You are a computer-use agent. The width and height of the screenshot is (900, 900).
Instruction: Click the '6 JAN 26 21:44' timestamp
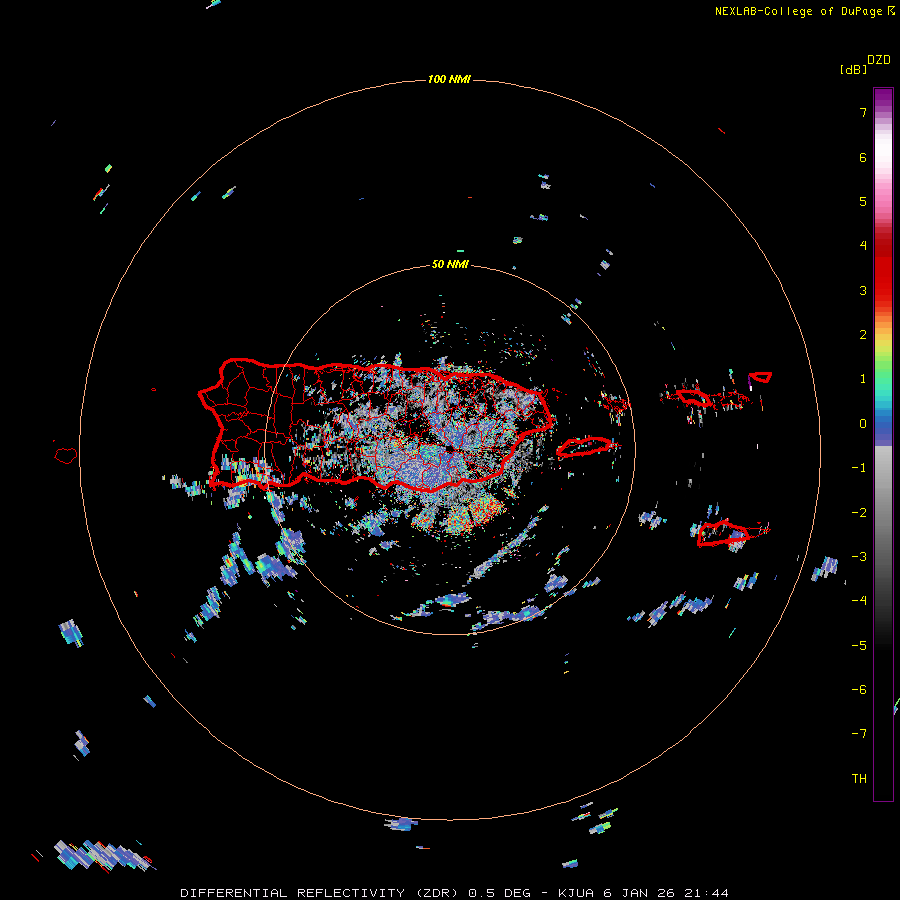(x=666, y=893)
